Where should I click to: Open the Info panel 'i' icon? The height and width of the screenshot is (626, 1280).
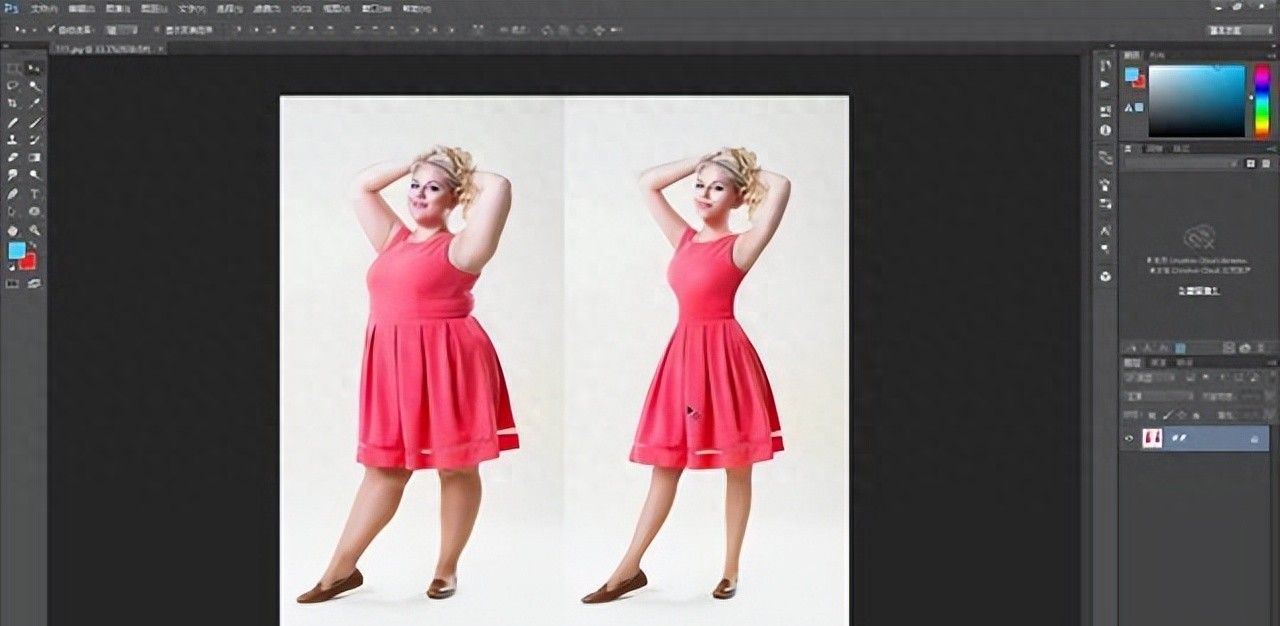click(1106, 129)
